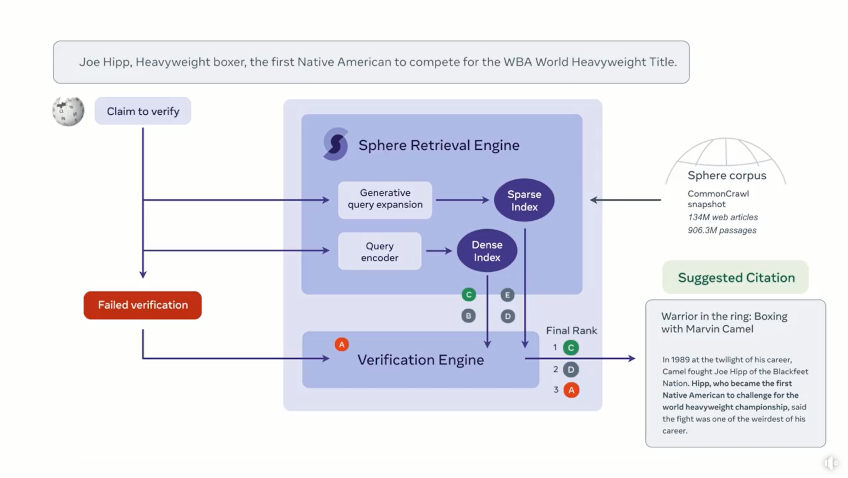Select the Generative query expansion box

click(x=385, y=200)
